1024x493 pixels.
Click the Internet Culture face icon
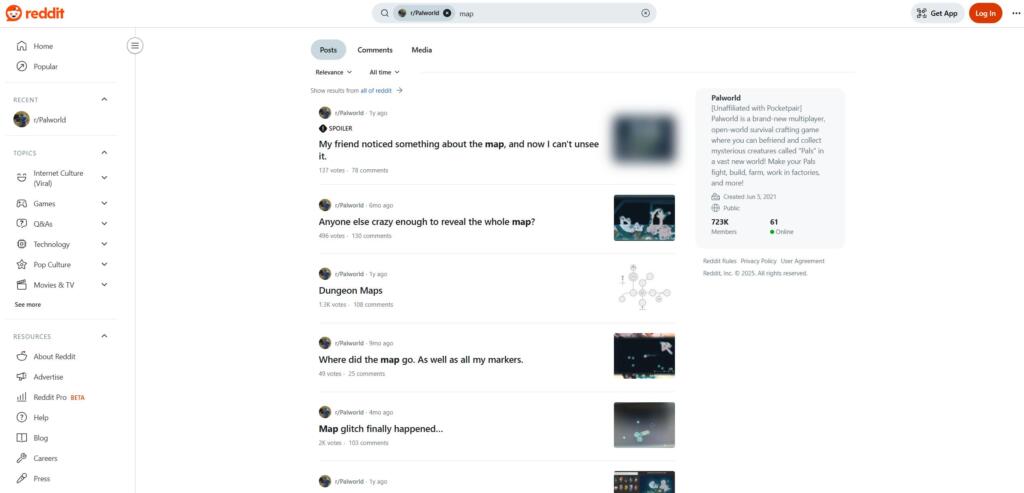tap(22, 178)
